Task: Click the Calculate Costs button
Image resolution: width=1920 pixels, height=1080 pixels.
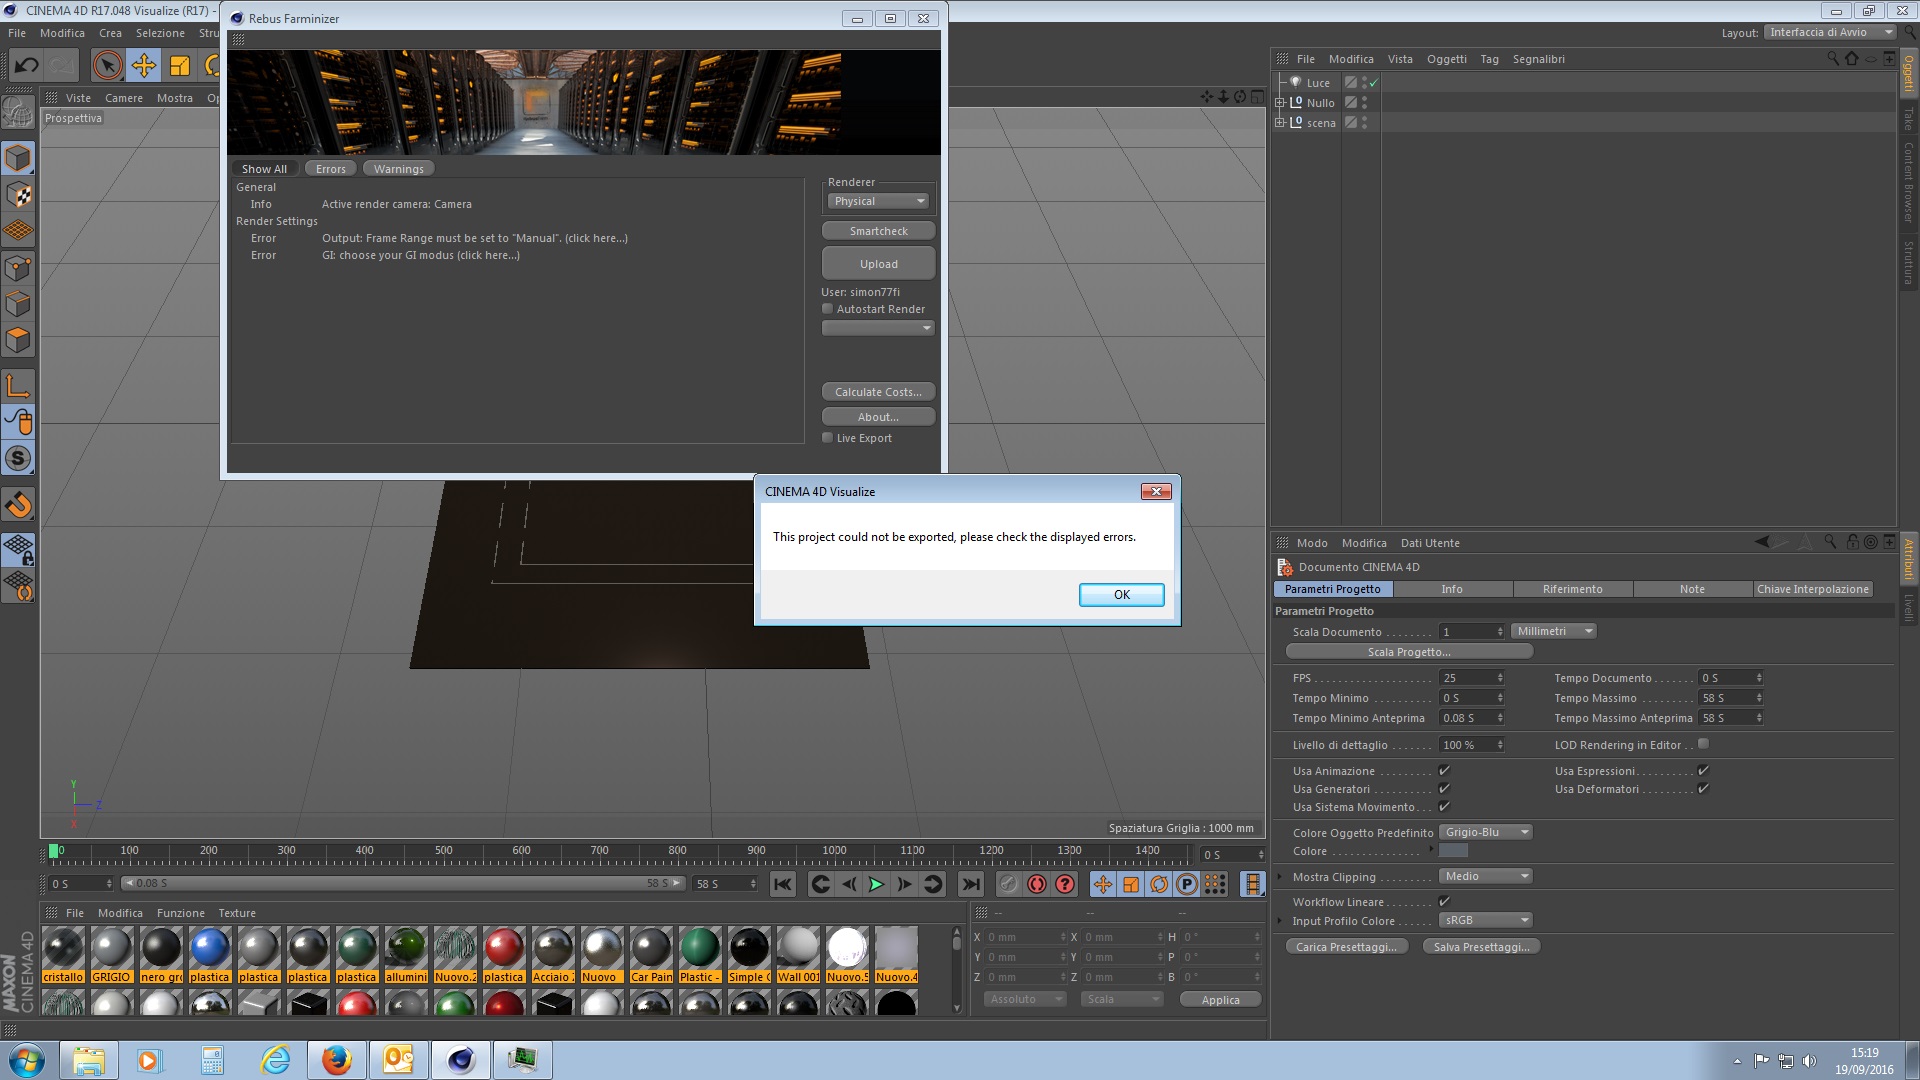Action: click(x=878, y=392)
